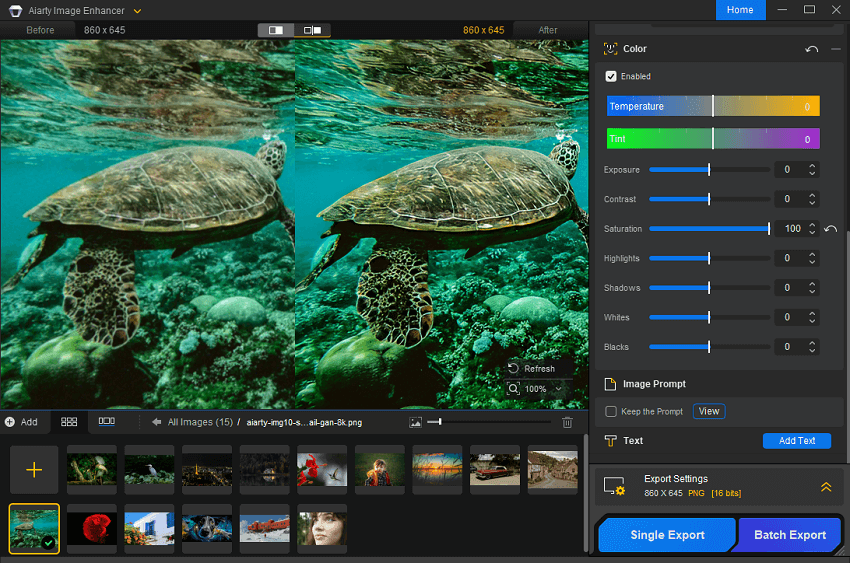Screen dimensions: 850x563
Task: Open the Aiarty Image Enhancer title dropdown arrow
Action: [138, 11]
